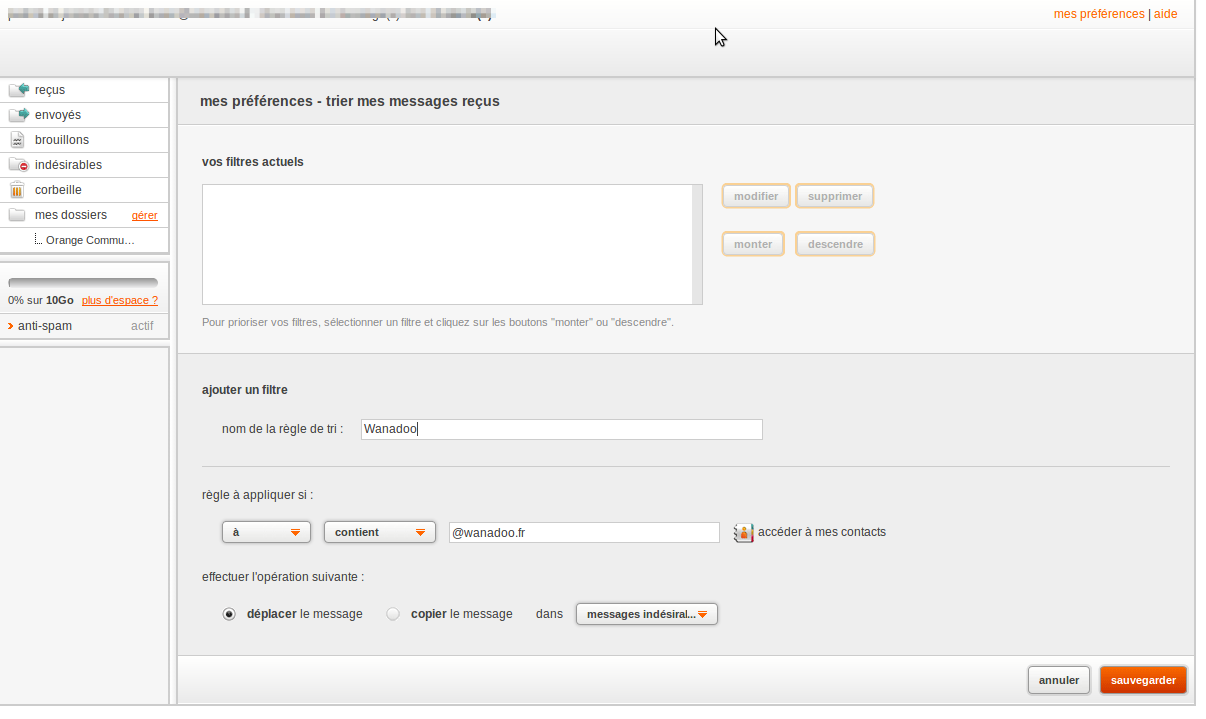Open the corbeille trash icon

(x=17, y=189)
